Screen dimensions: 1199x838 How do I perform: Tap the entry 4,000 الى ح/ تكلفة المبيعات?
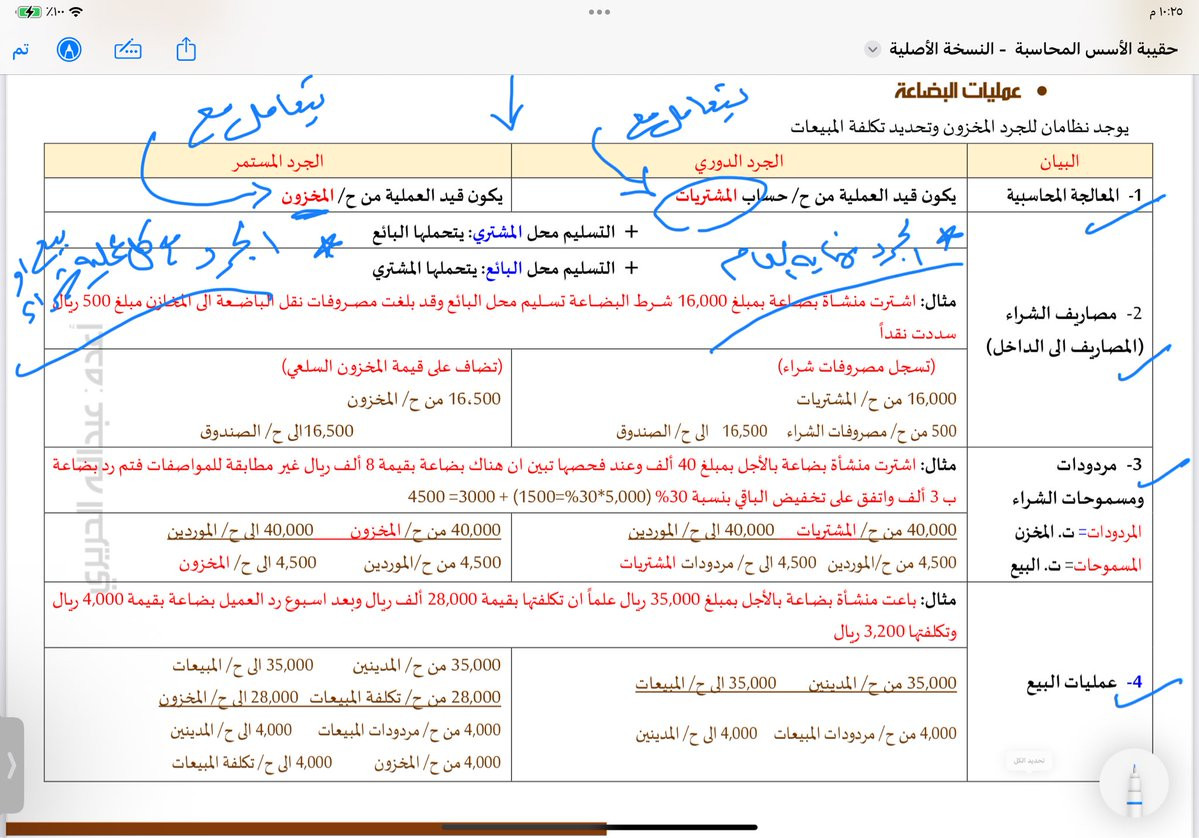(x=252, y=762)
